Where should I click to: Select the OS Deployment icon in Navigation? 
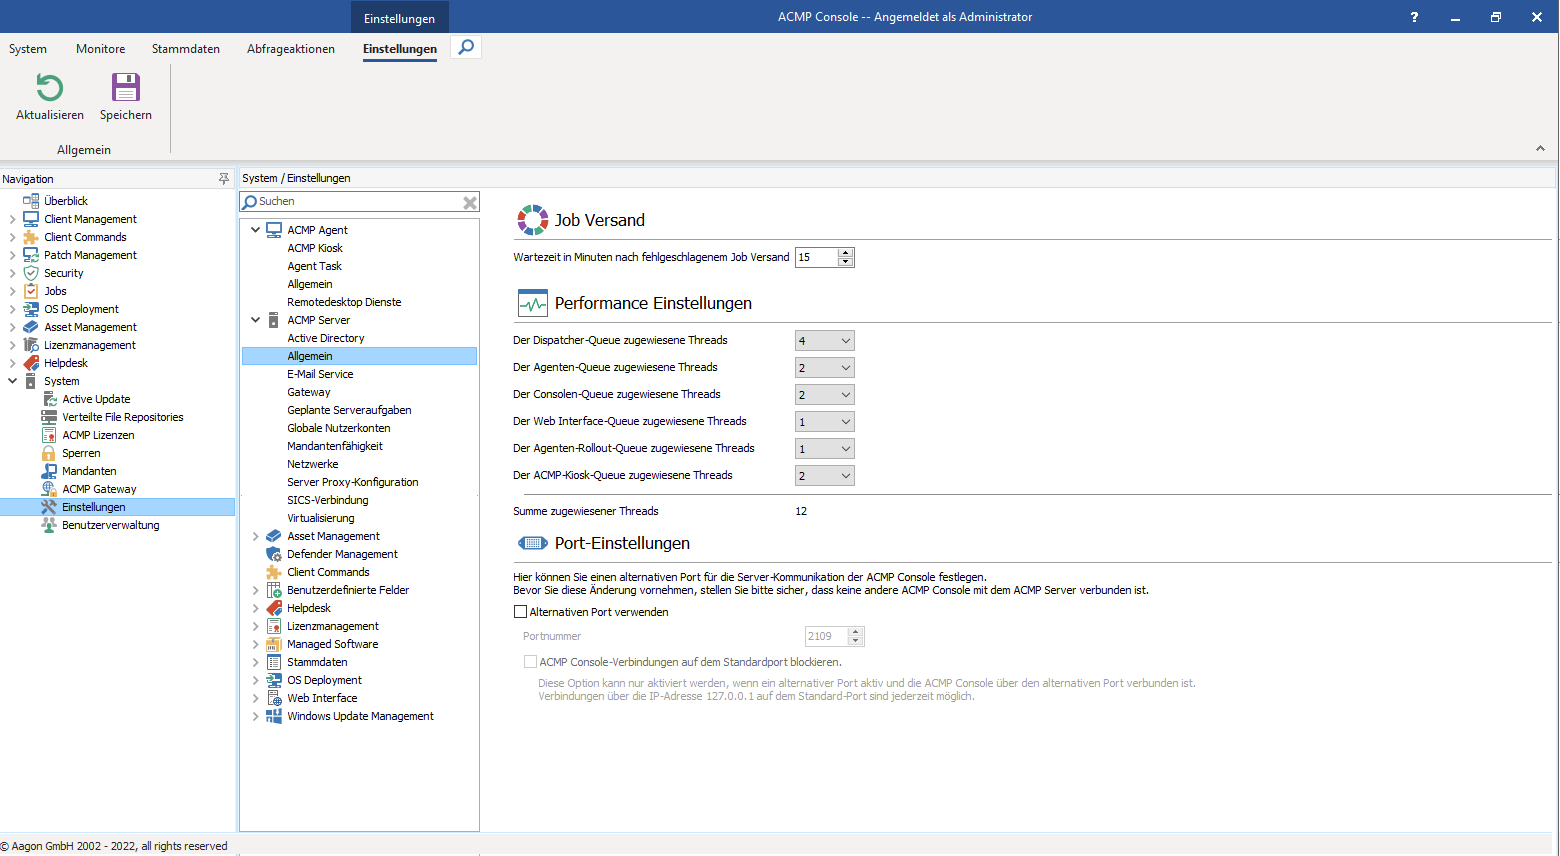31,309
